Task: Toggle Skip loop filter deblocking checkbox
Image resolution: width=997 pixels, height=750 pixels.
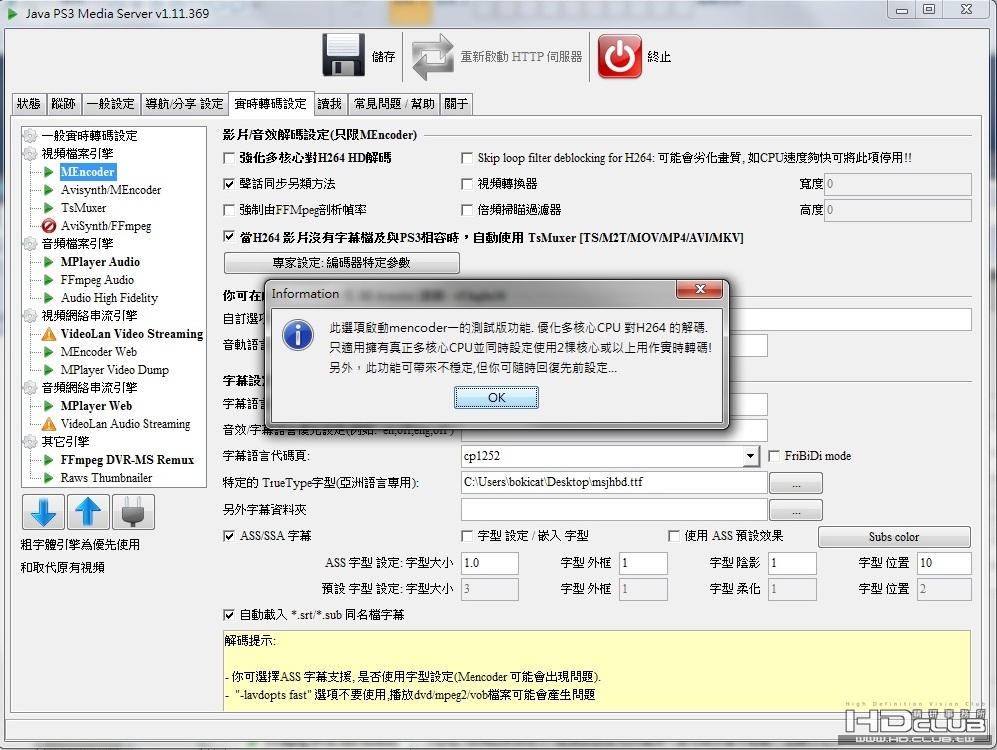Action: click(467, 158)
